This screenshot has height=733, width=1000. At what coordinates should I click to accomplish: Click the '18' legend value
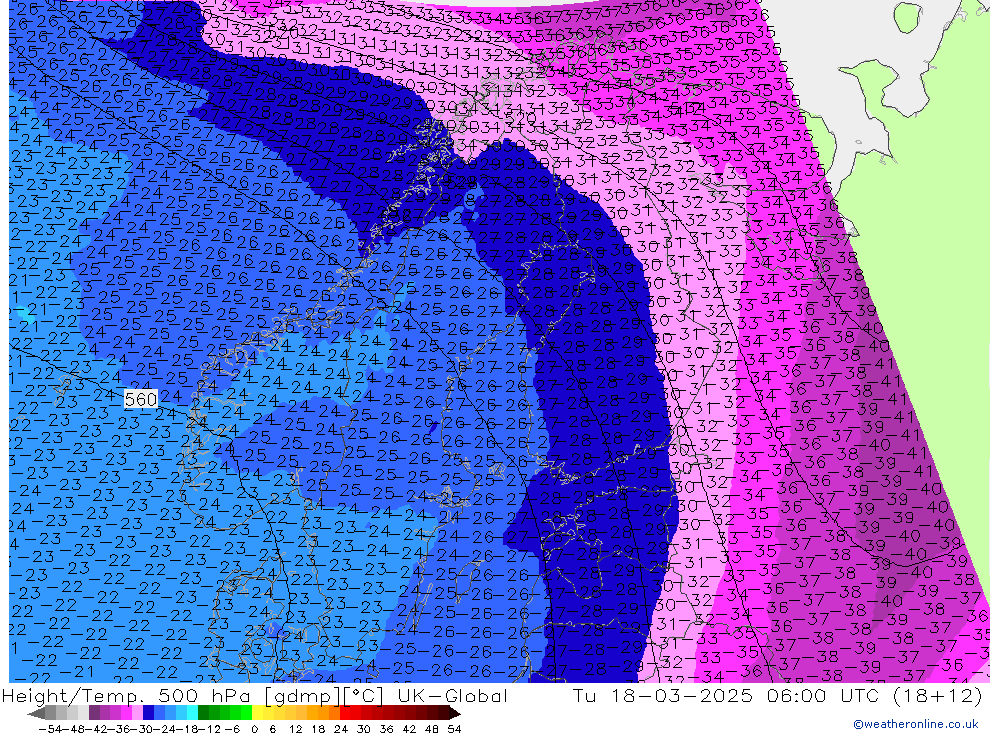318,729
